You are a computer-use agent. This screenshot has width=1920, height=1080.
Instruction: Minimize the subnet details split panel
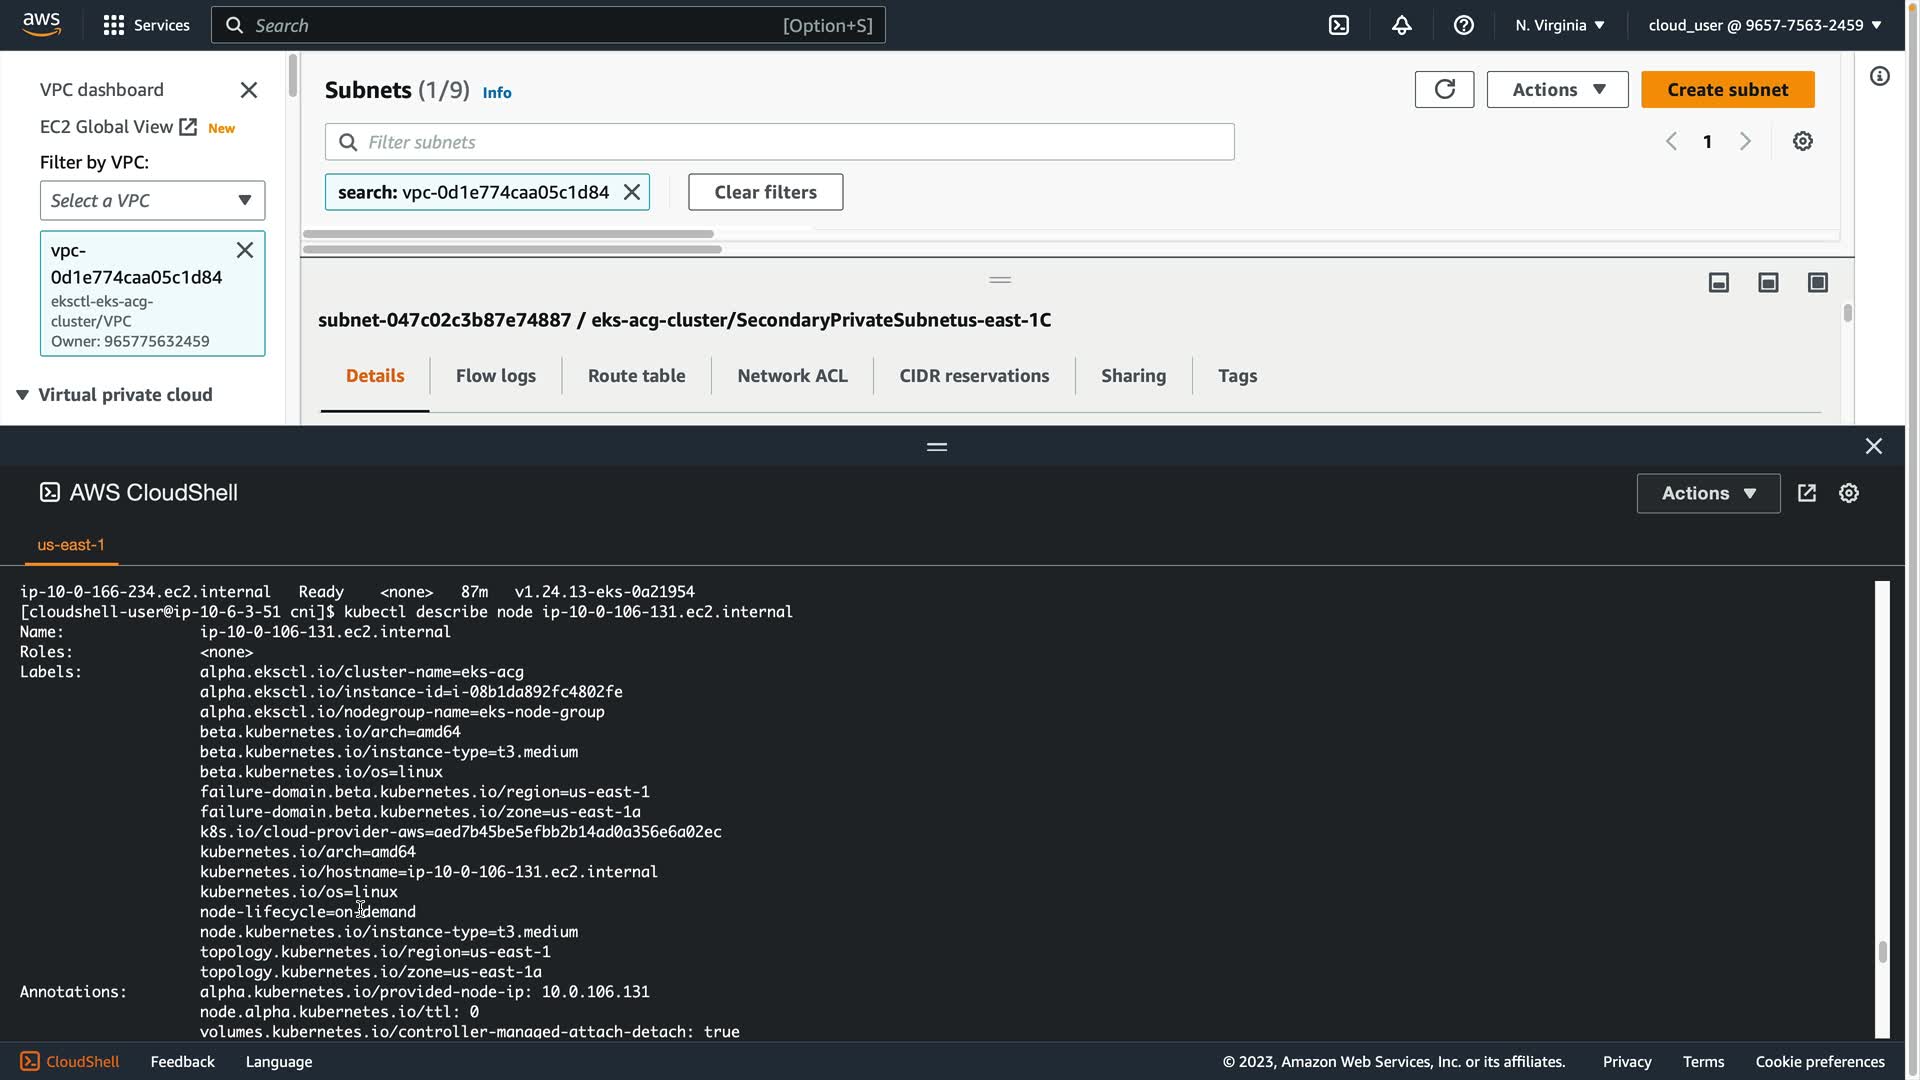click(1718, 283)
